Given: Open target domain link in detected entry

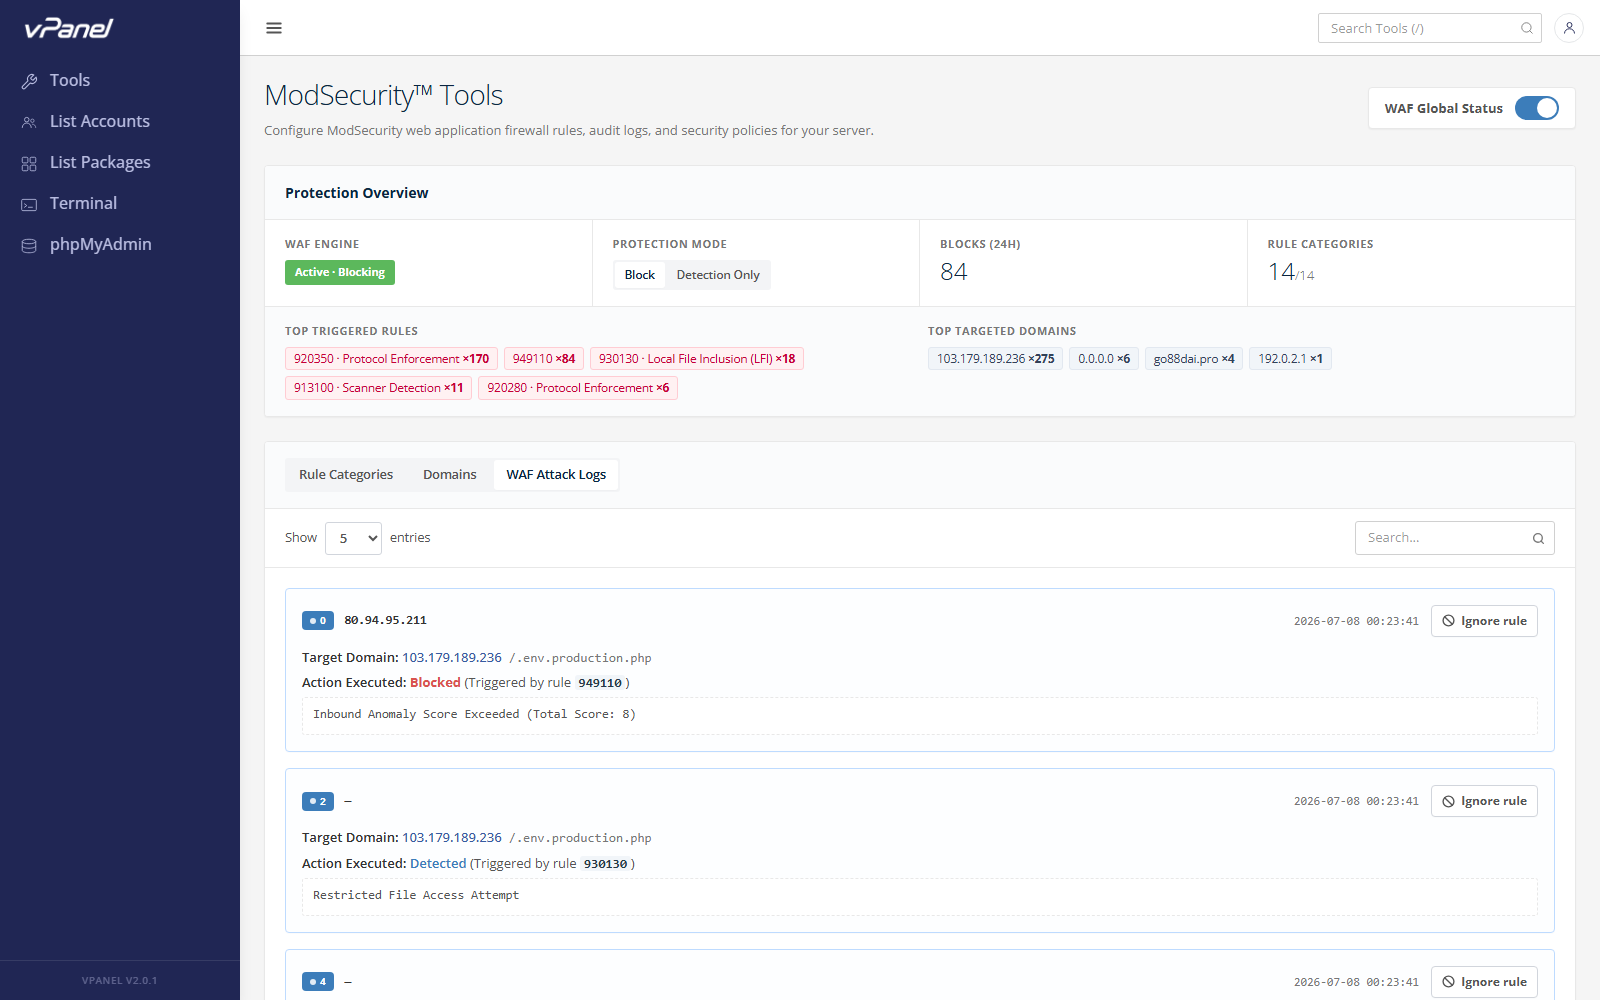Looking at the screenshot, I should click(x=452, y=837).
